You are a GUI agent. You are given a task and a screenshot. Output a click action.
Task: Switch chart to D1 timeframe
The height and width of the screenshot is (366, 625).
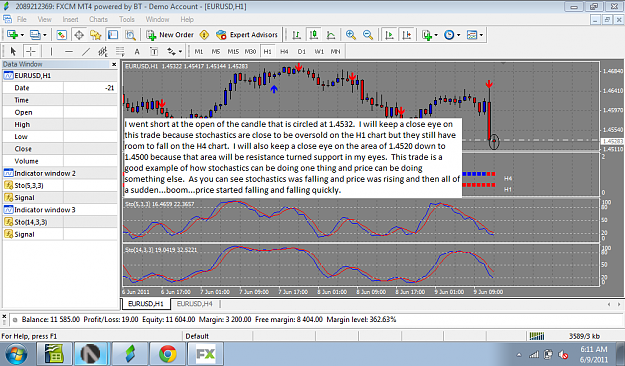(301, 51)
